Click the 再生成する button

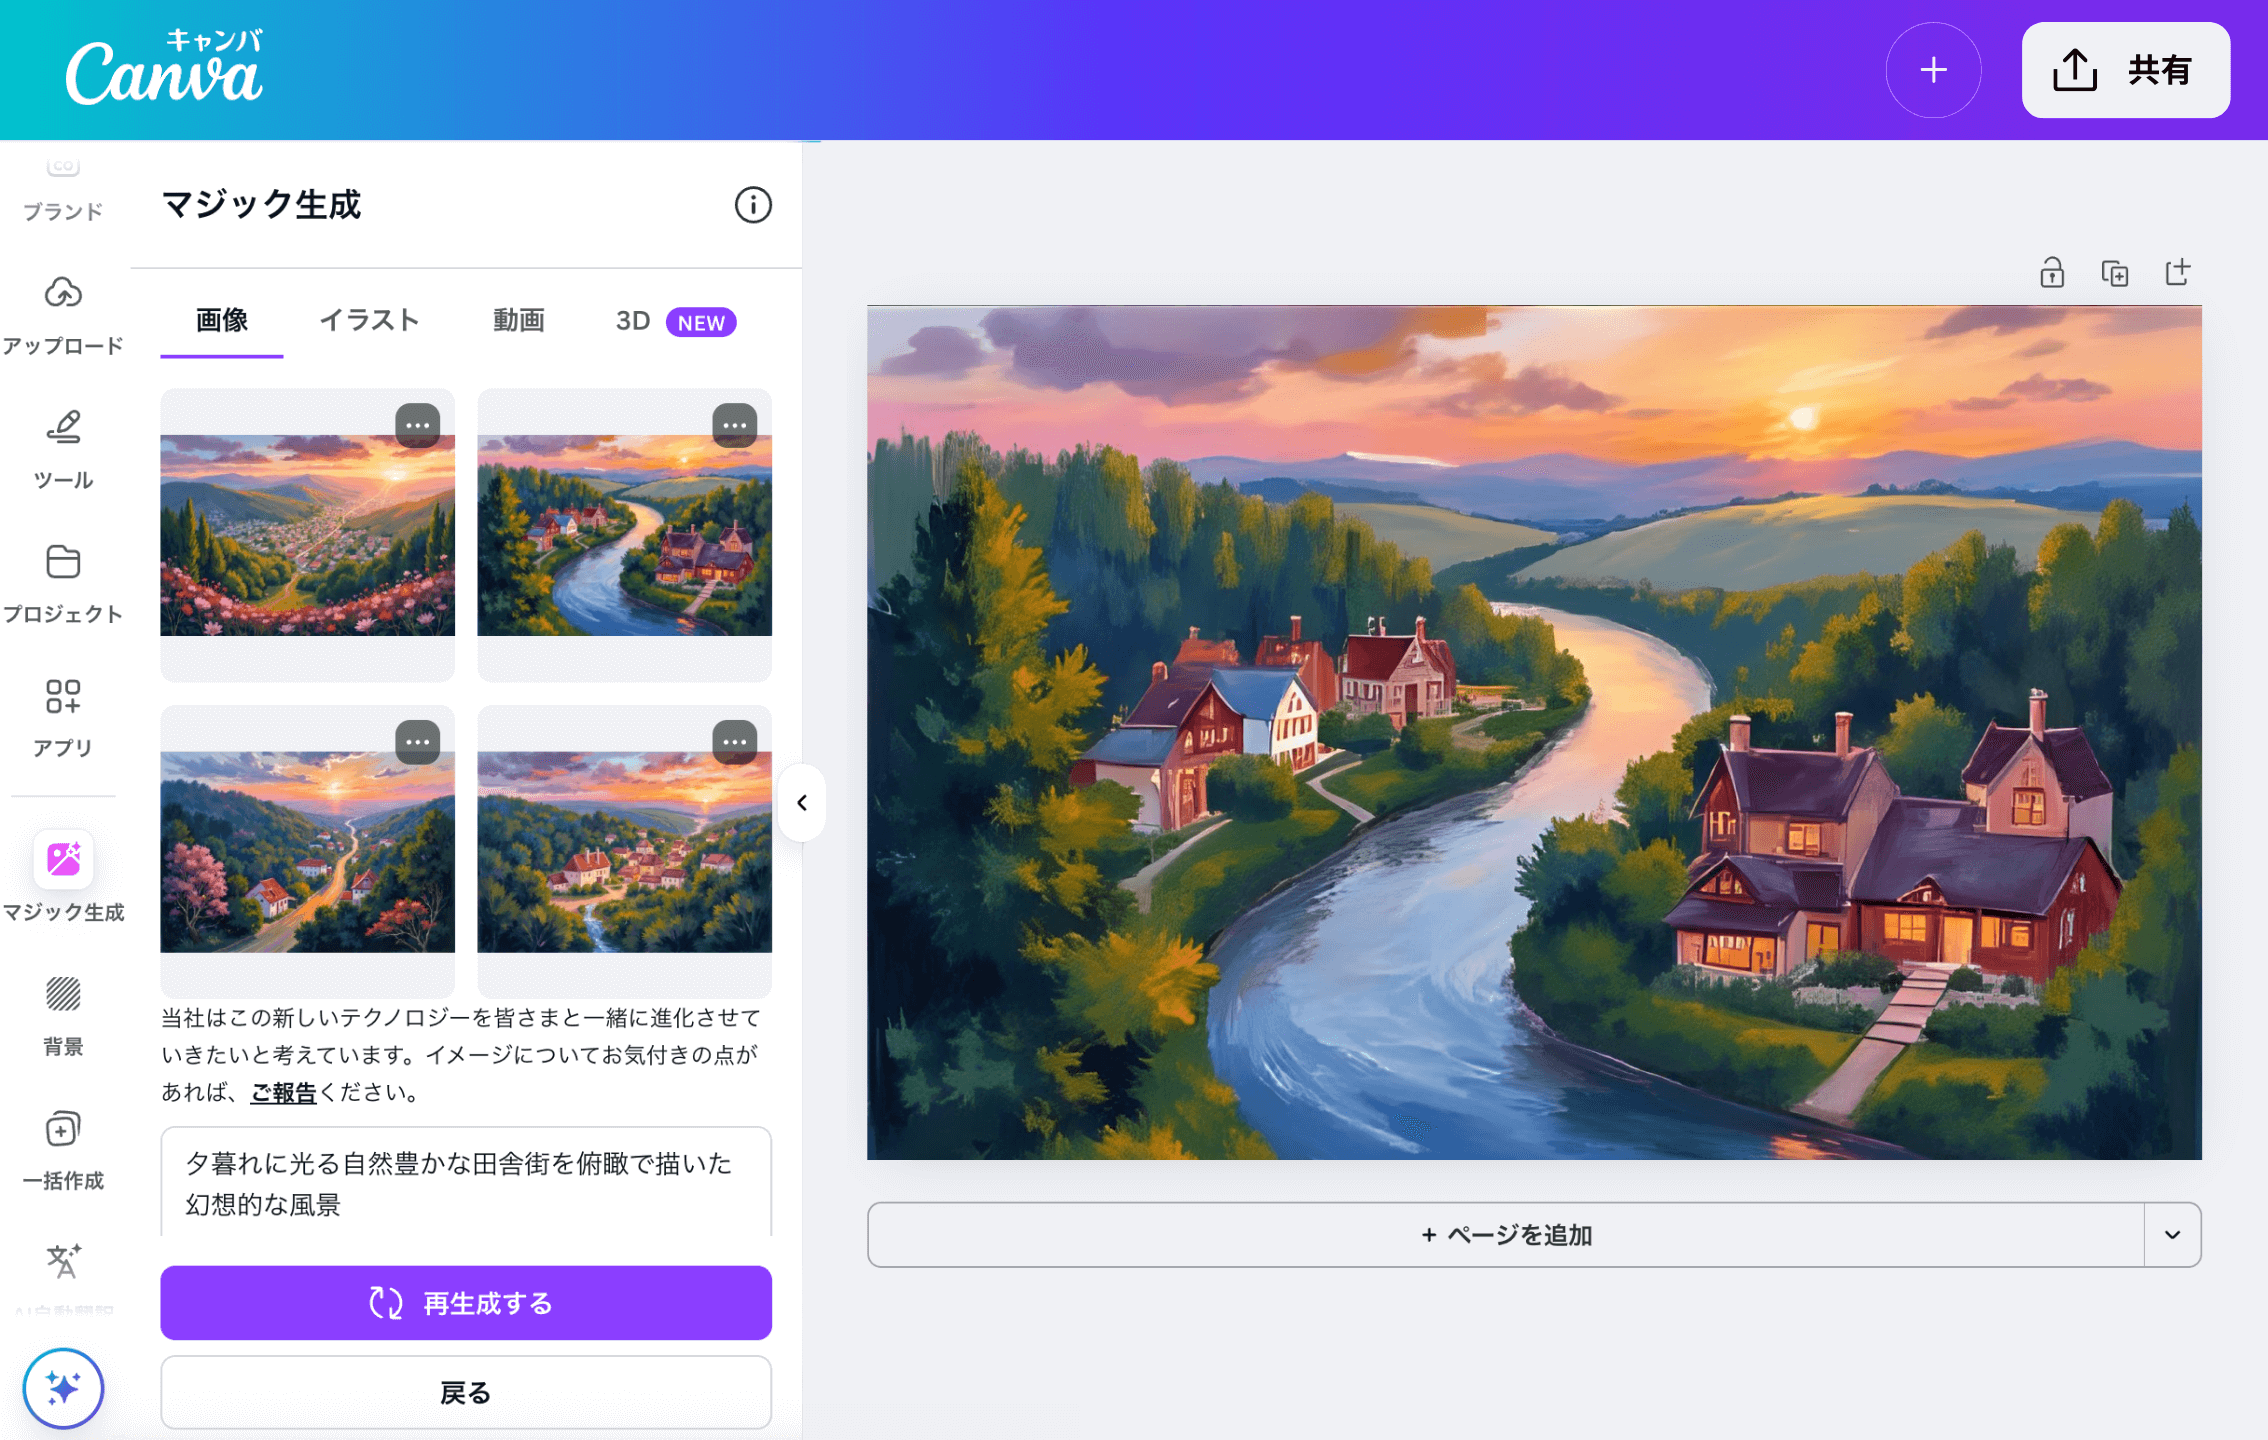tap(466, 1303)
